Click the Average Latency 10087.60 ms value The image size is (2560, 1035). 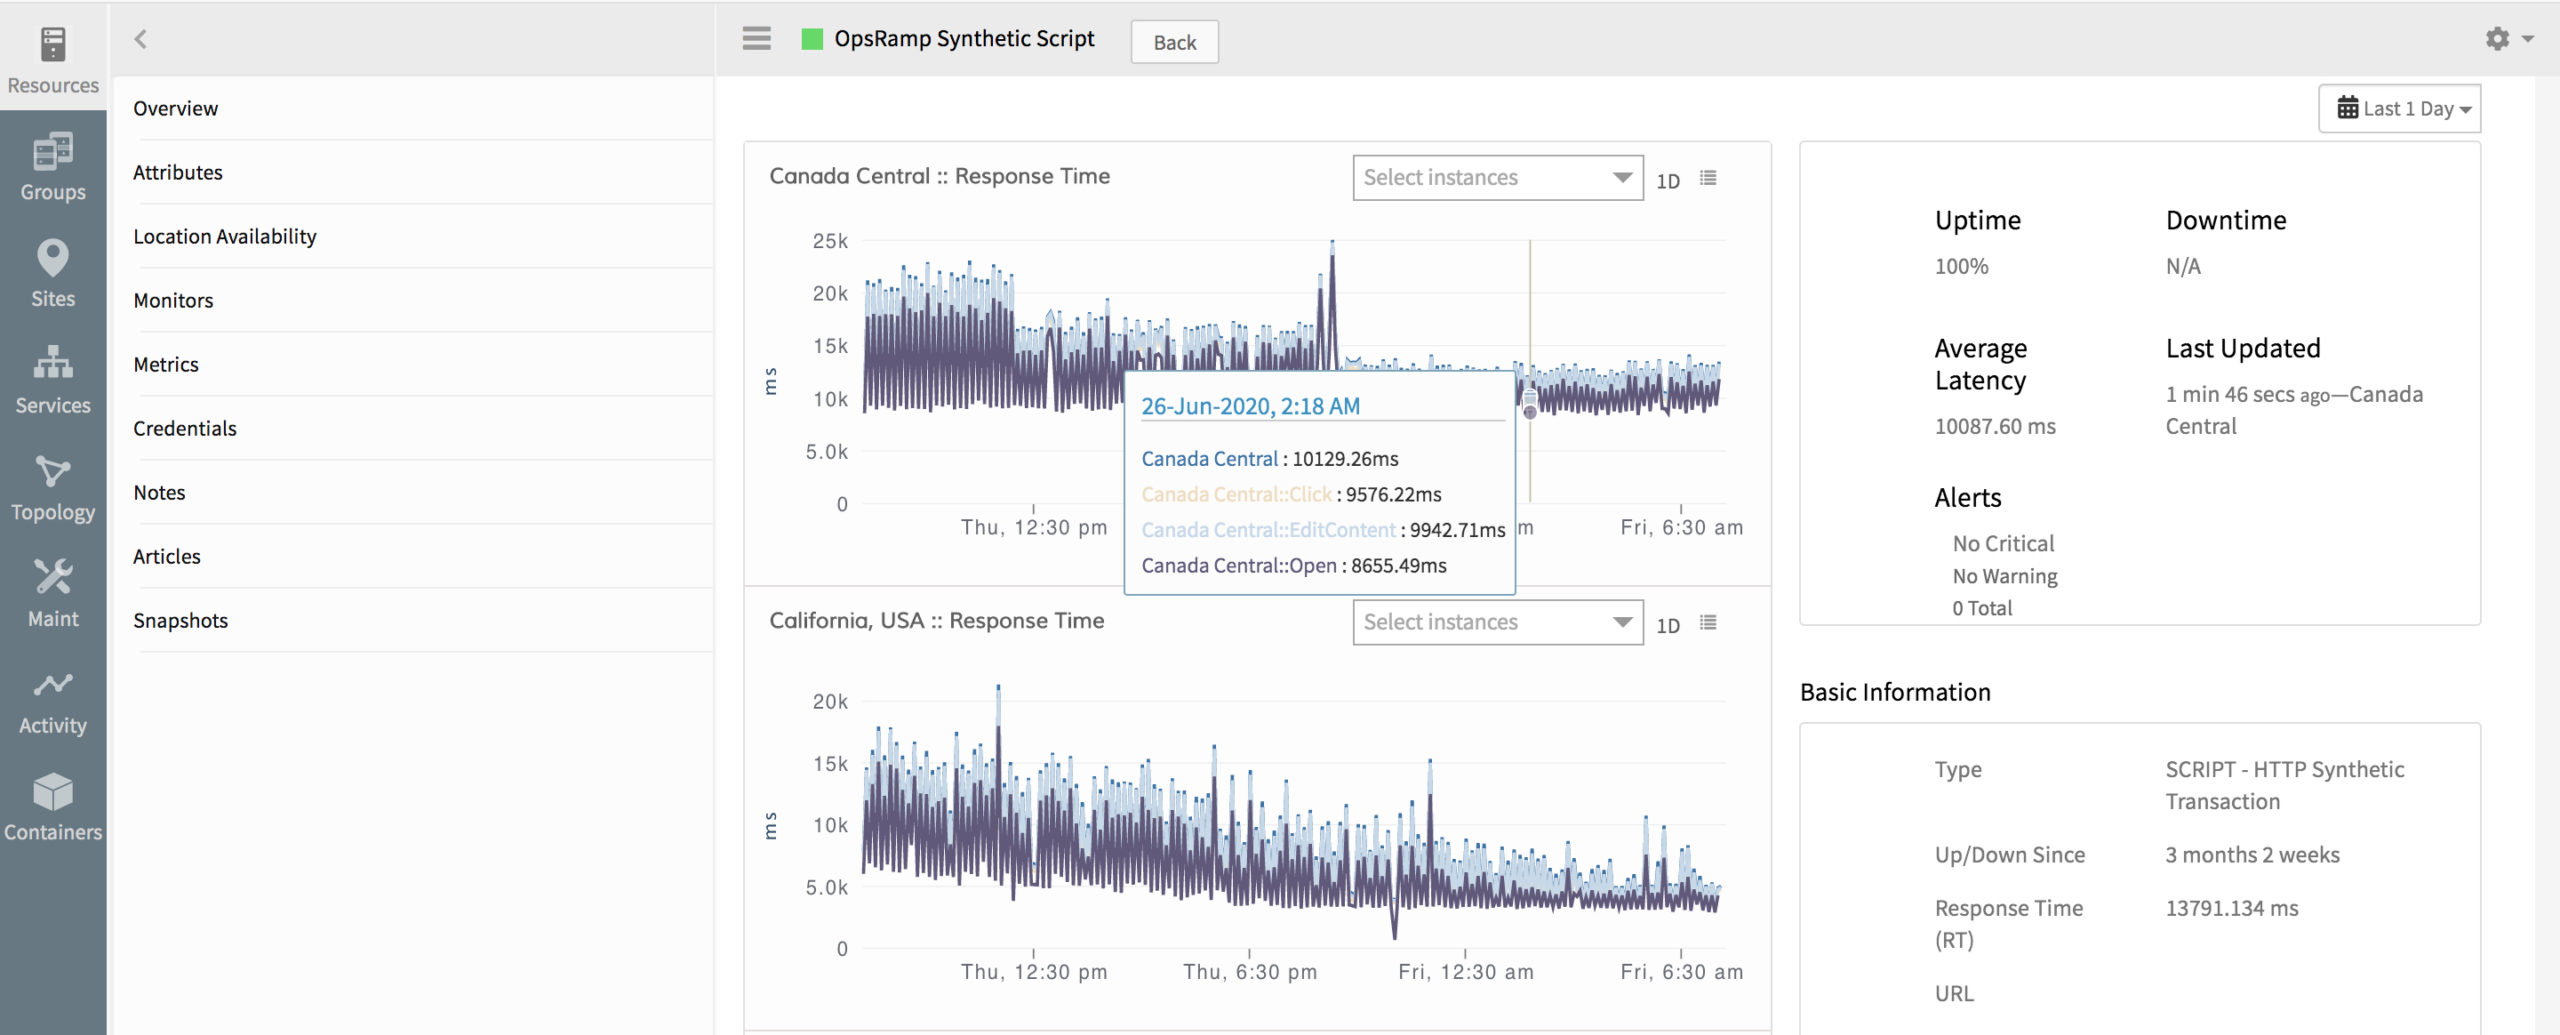[x=1995, y=426]
